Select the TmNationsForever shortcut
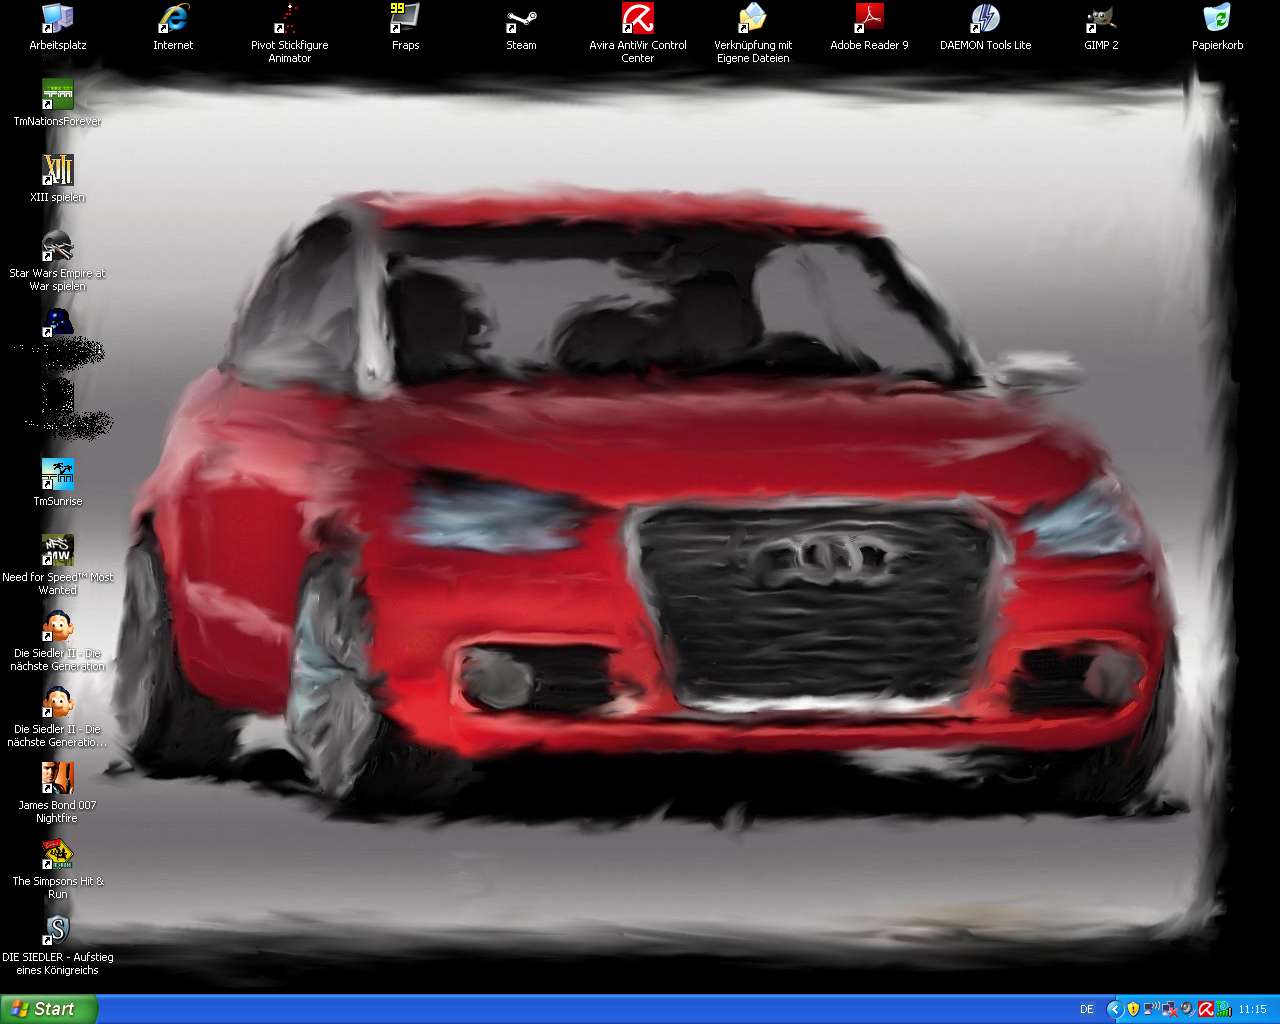The width and height of the screenshot is (1280, 1024). point(57,95)
